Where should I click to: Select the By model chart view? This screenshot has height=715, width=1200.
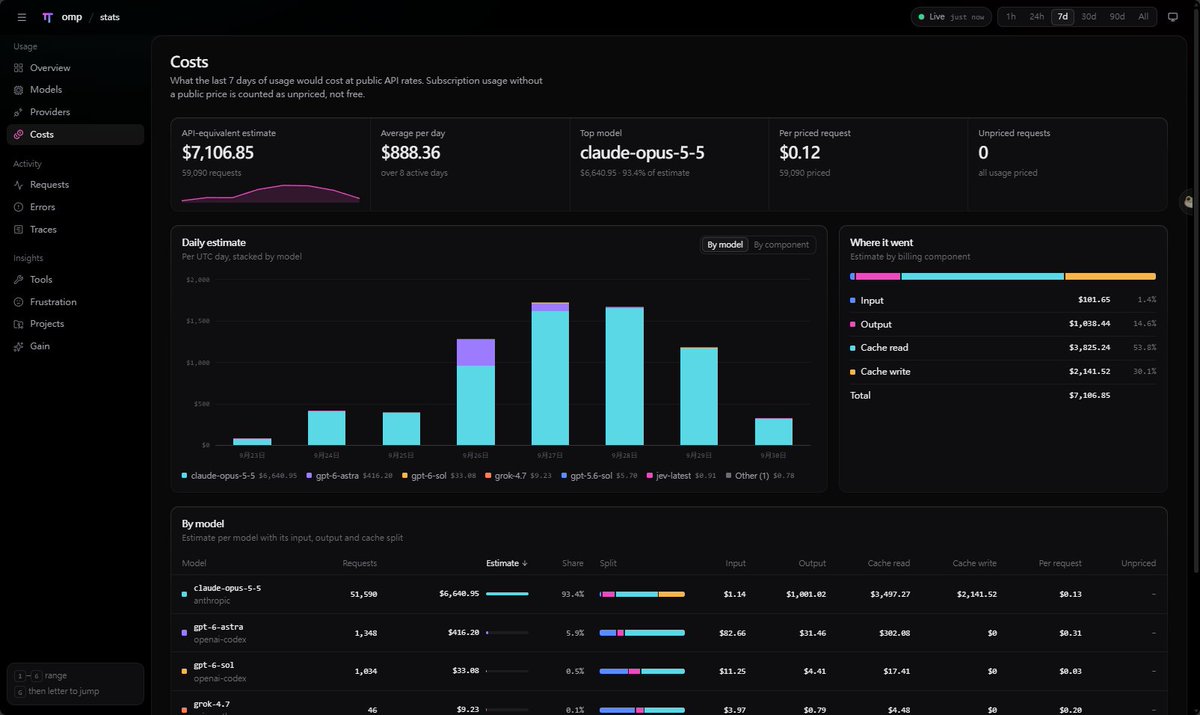point(725,244)
